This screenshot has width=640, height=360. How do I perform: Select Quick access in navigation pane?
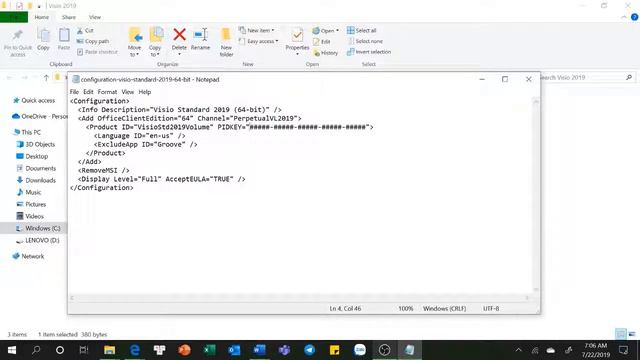click(x=34, y=100)
